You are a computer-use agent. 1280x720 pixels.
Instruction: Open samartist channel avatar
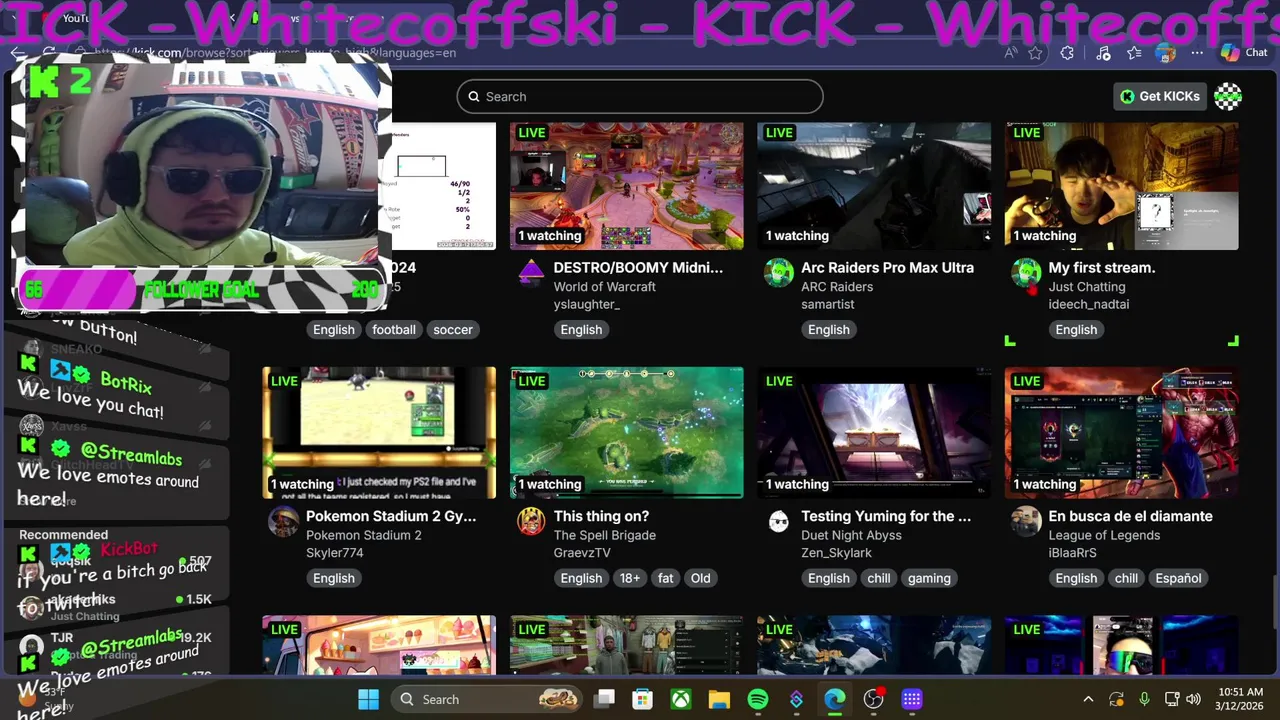coord(779,272)
